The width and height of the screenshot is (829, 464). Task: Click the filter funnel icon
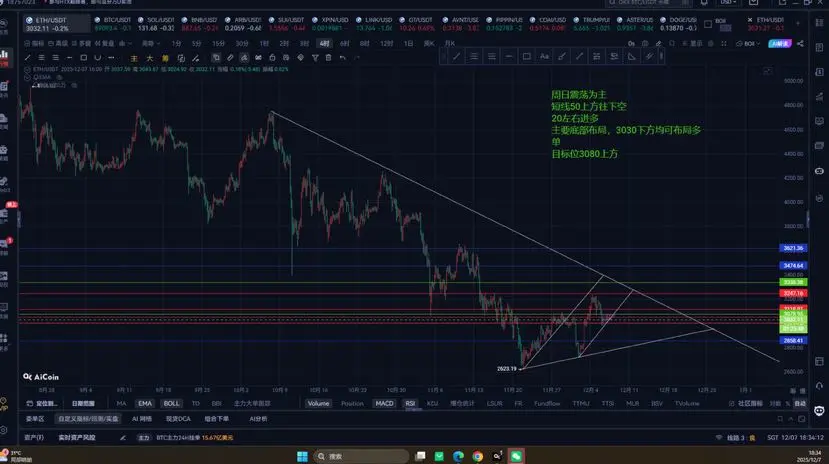coord(315,58)
